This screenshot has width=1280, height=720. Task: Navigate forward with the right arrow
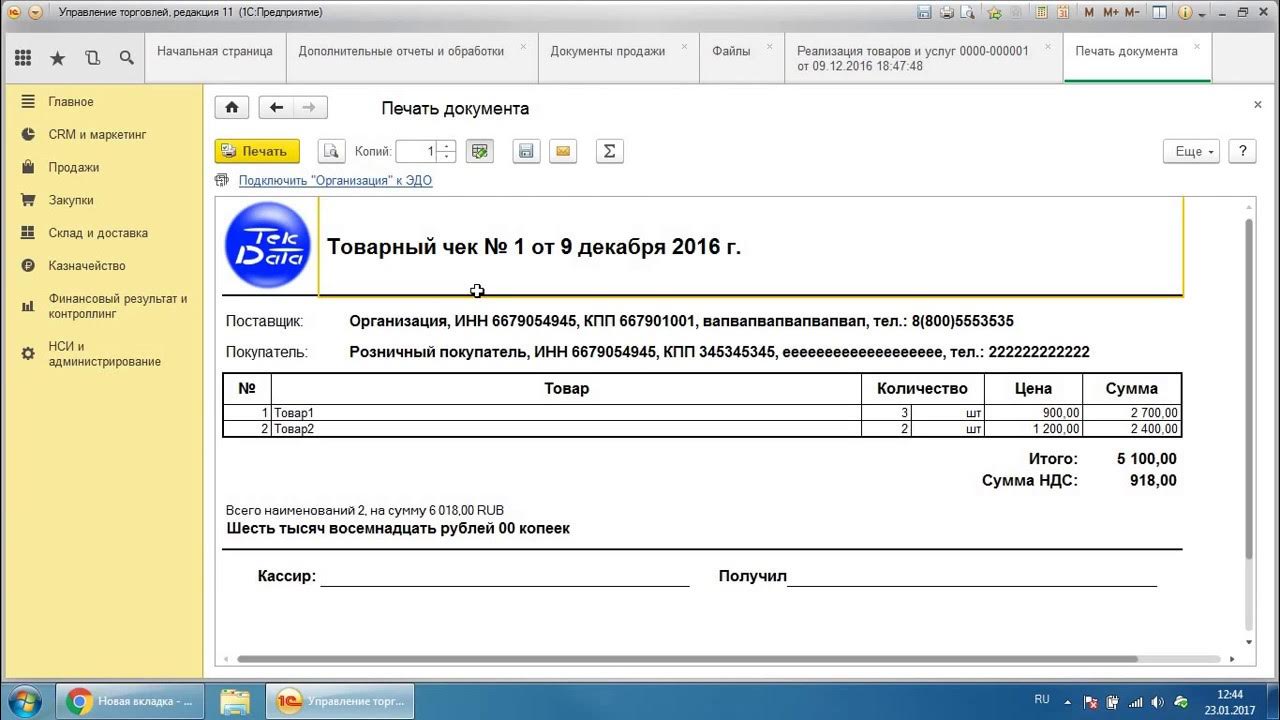(310, 108)
